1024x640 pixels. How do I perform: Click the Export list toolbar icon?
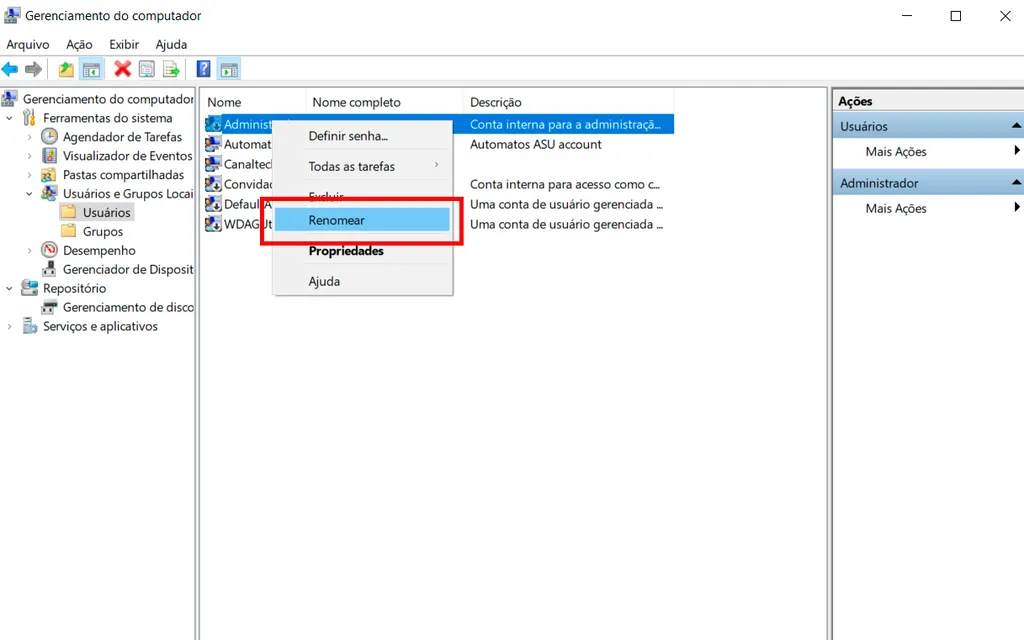click(171, 69)
